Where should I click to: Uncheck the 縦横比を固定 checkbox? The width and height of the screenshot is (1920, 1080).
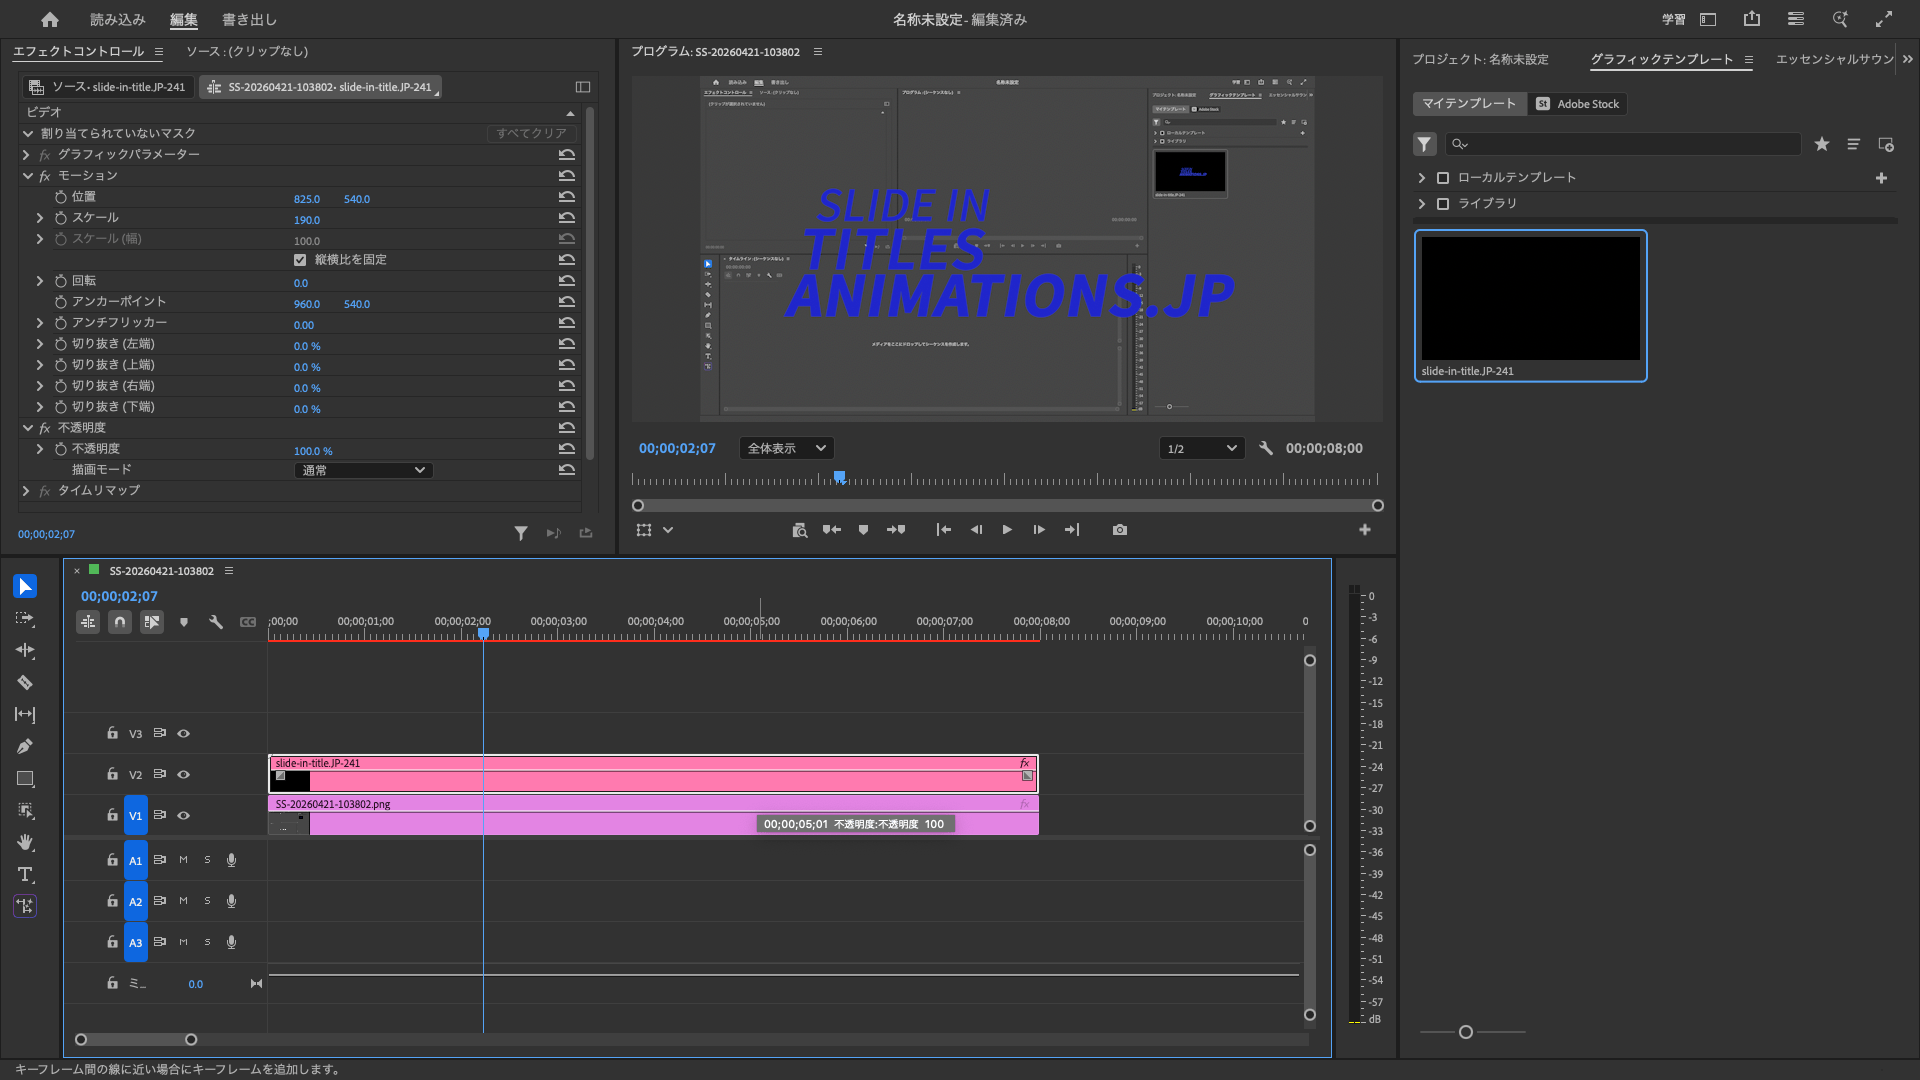click(x=300, y=260)
